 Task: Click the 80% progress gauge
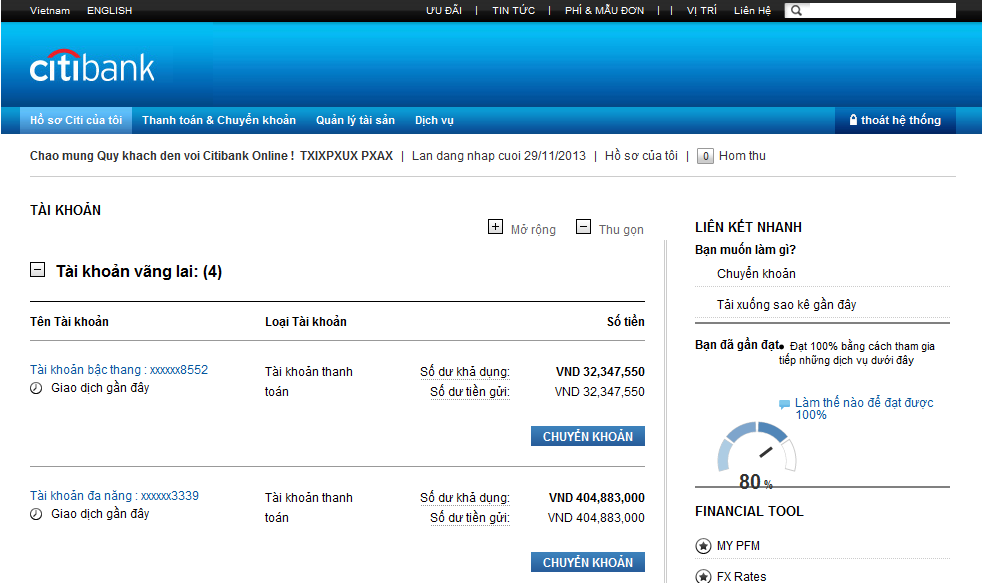(757, 455)
